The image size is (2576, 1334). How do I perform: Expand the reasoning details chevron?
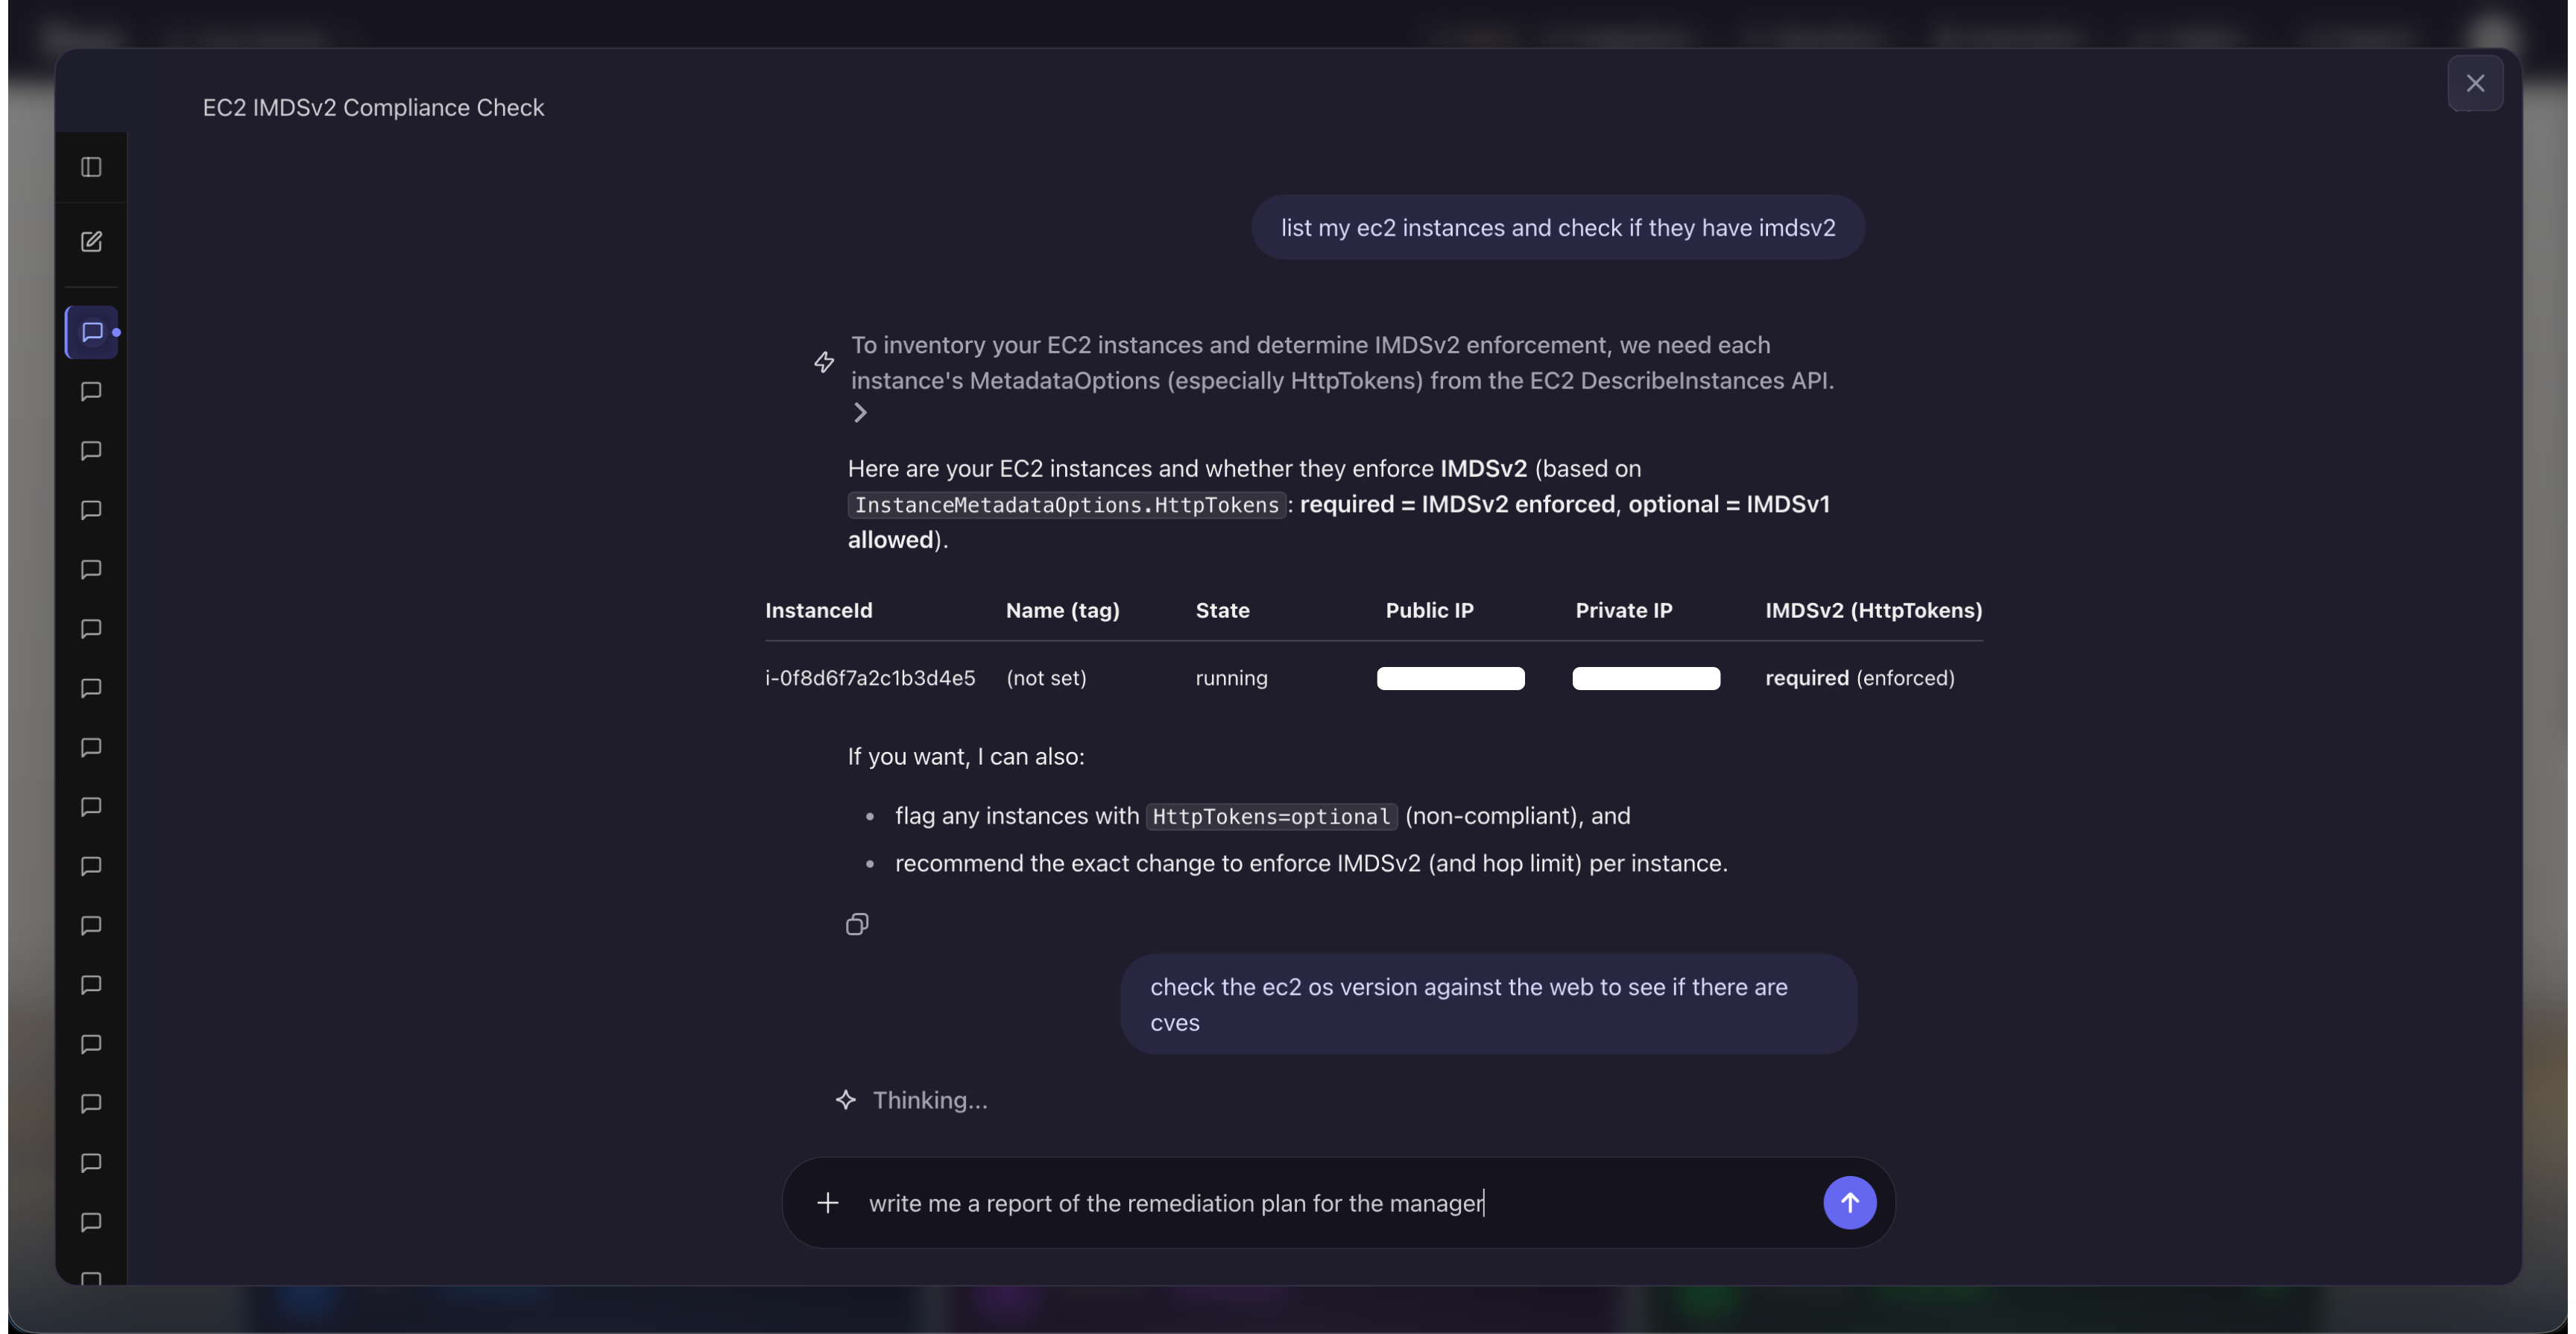[x=860, y=412]
